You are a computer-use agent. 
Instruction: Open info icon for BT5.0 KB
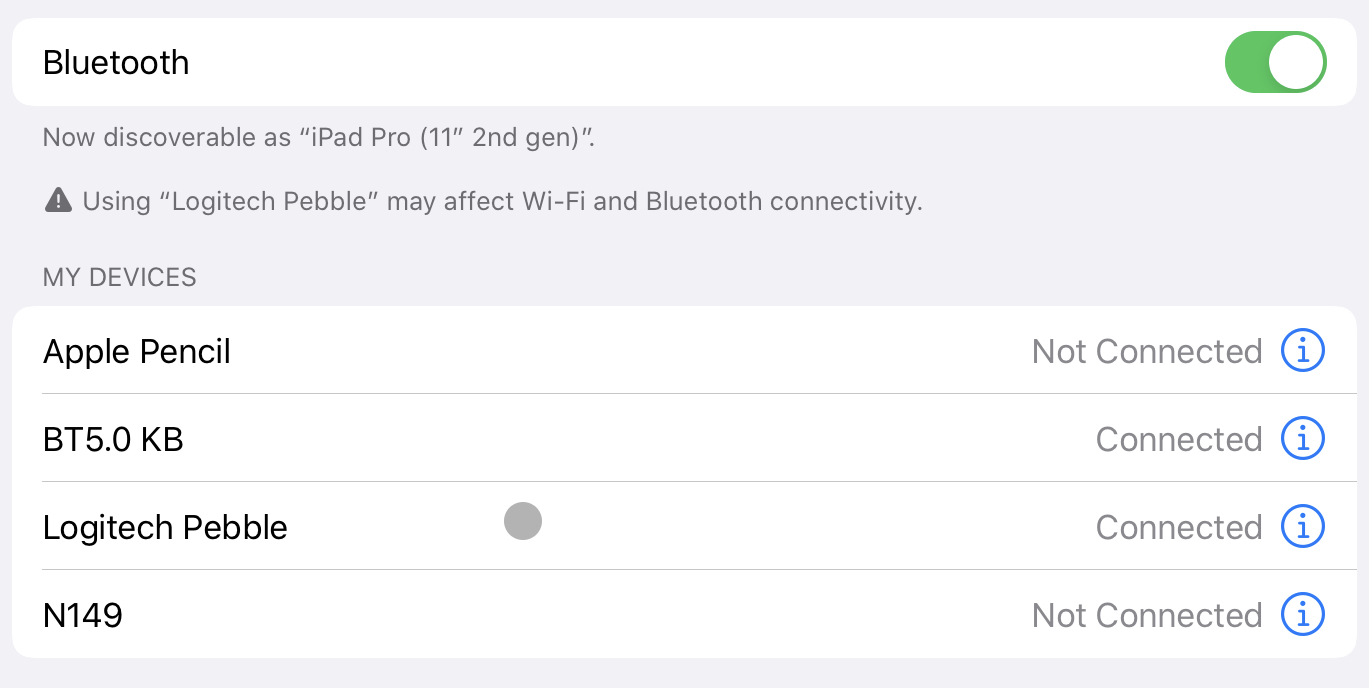coord(1303,439)
